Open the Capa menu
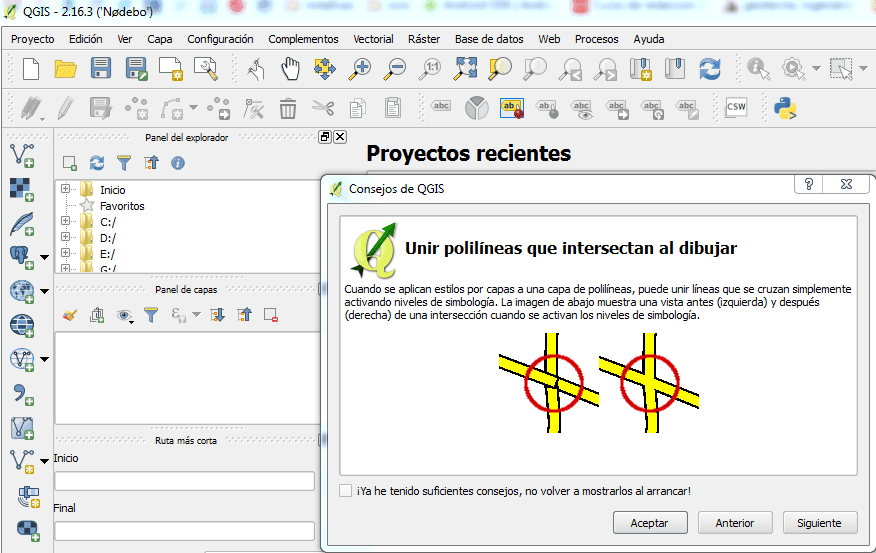The width and height of the screenshot is (876, 553). [159, 39]
